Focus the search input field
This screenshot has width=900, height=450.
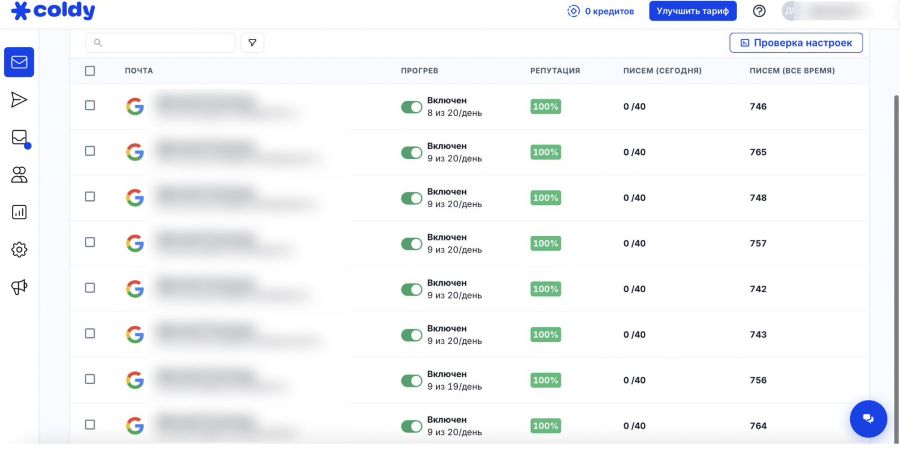[160, 42]
